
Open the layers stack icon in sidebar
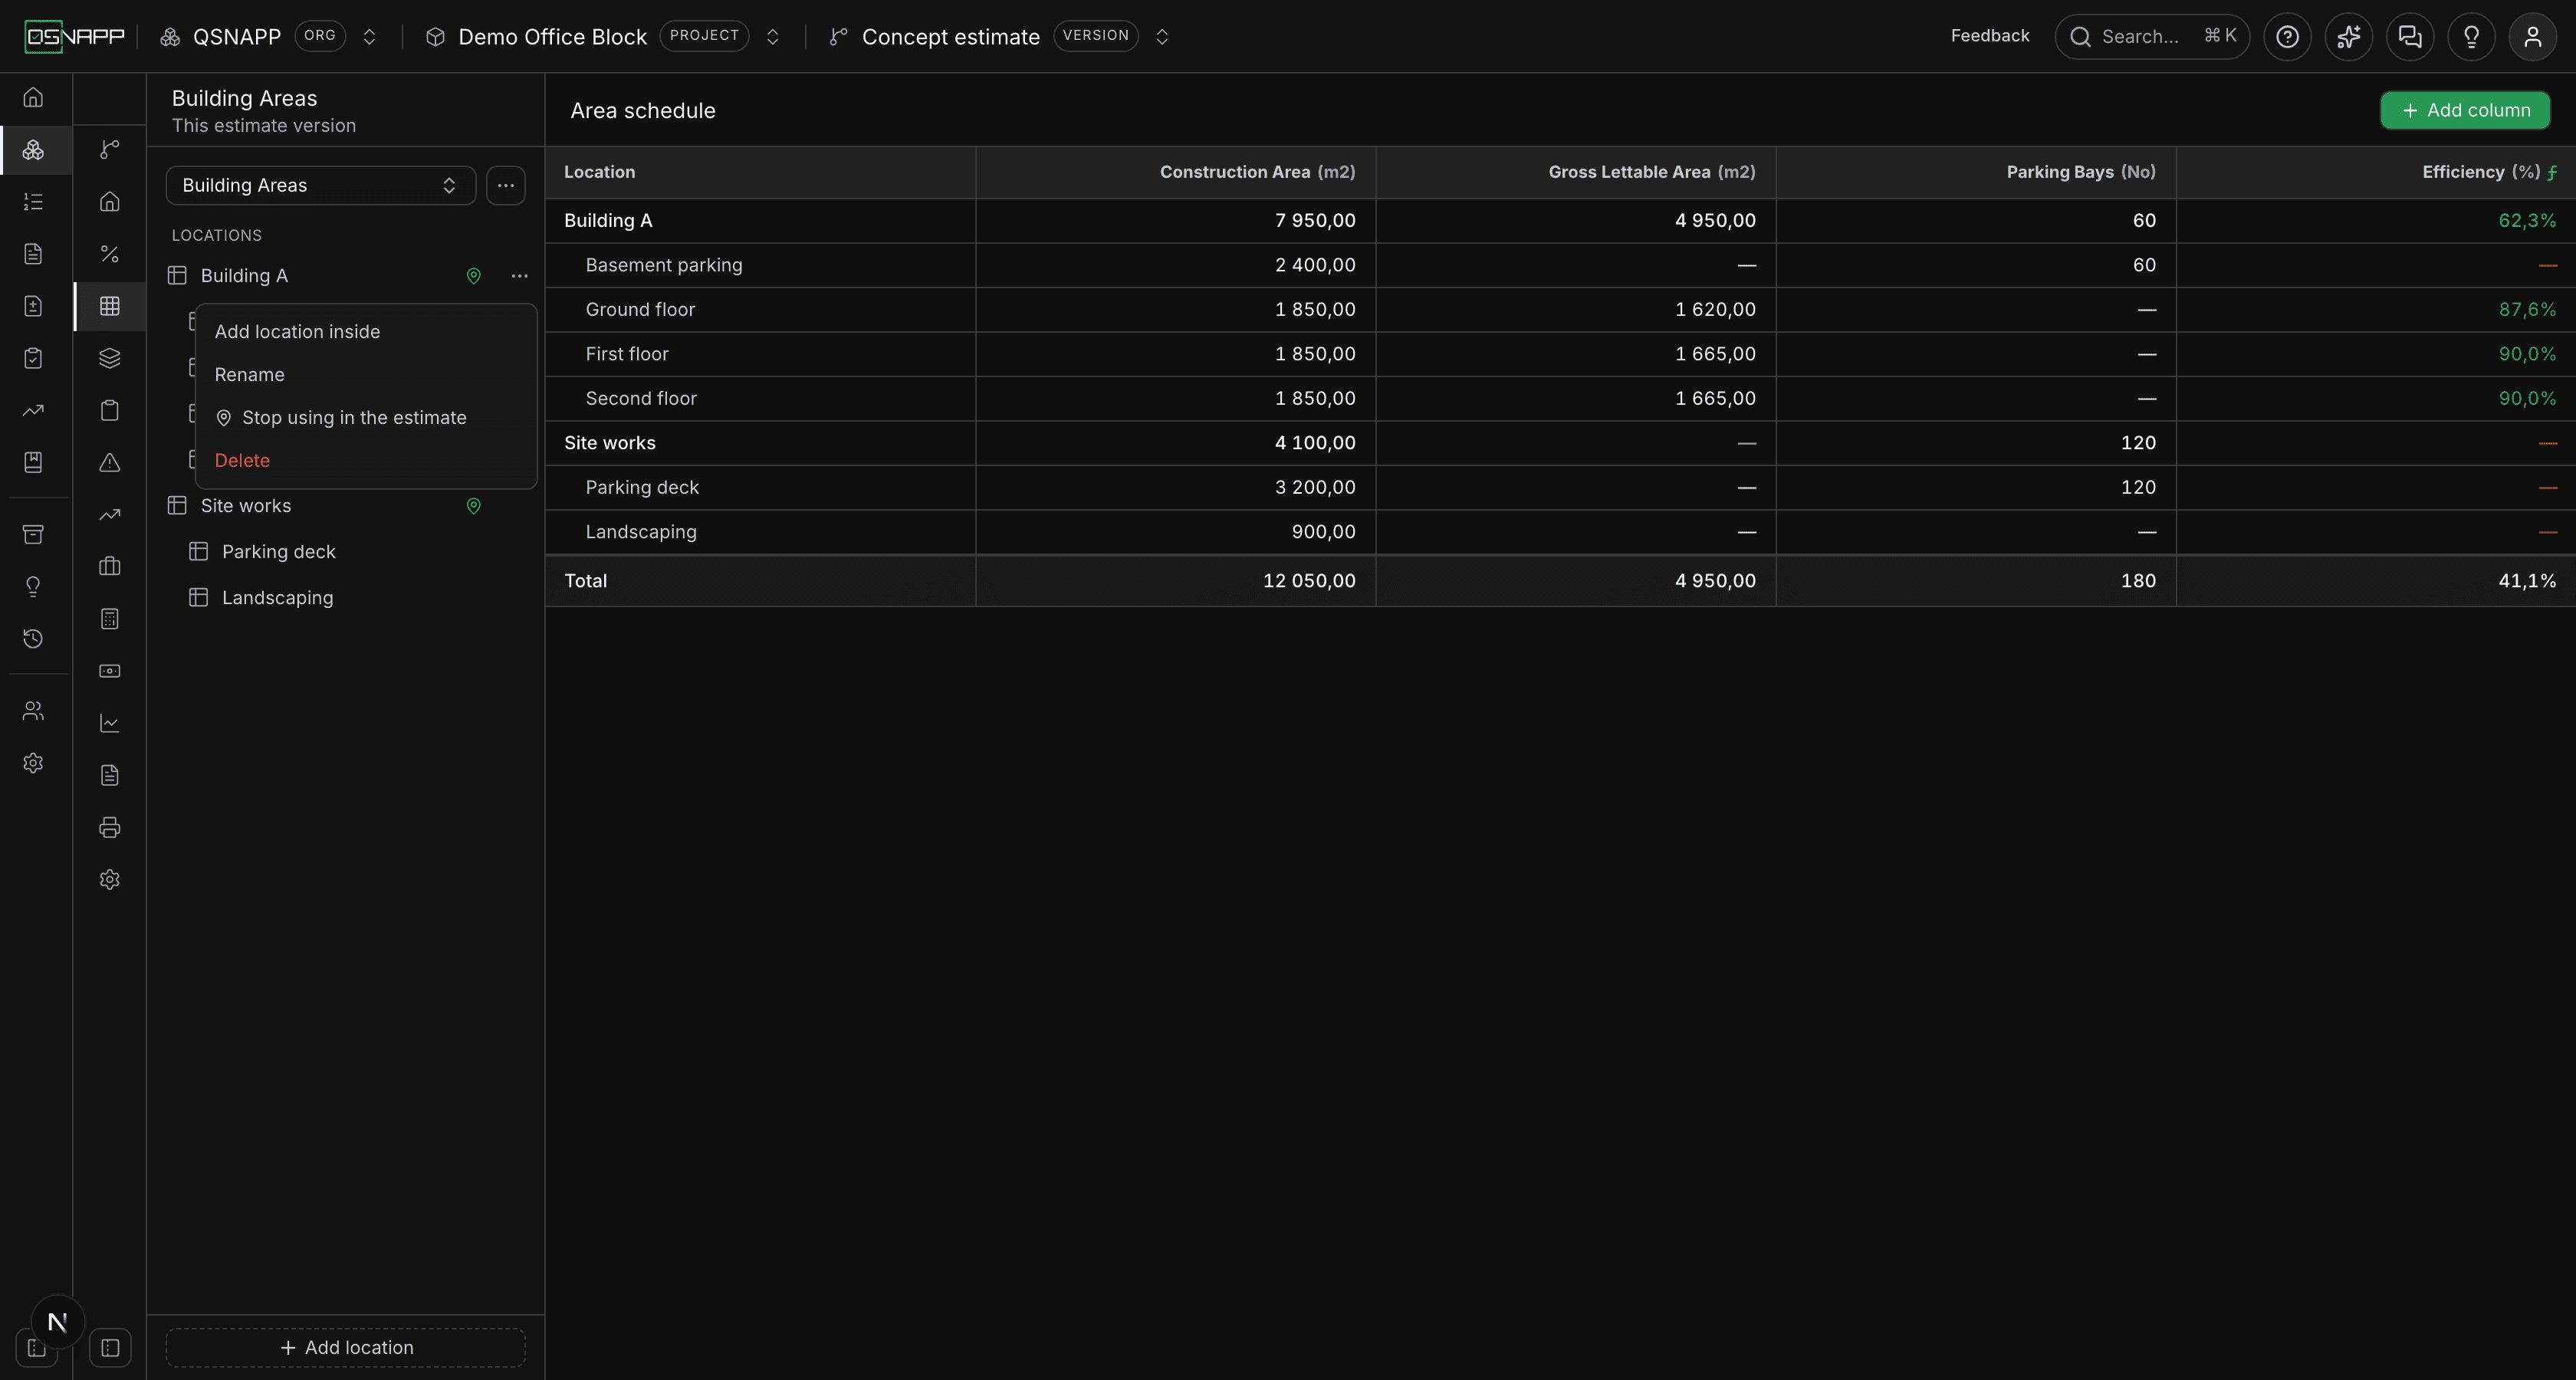pyautogui.click(x=110, y=358)
